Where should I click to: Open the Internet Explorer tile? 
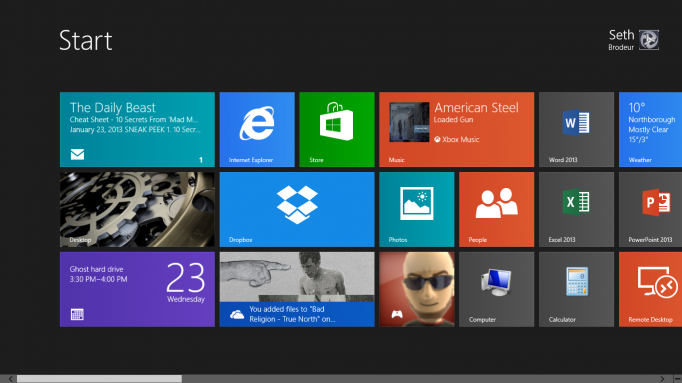tap(257, 129)
